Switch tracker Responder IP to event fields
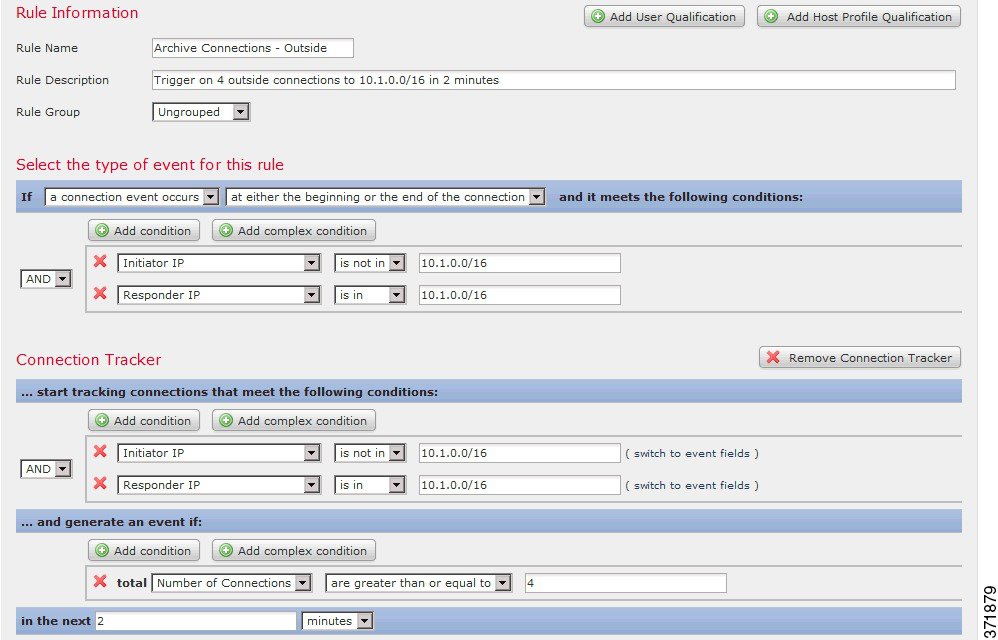 pyautogui.click(x=692, y=485)
